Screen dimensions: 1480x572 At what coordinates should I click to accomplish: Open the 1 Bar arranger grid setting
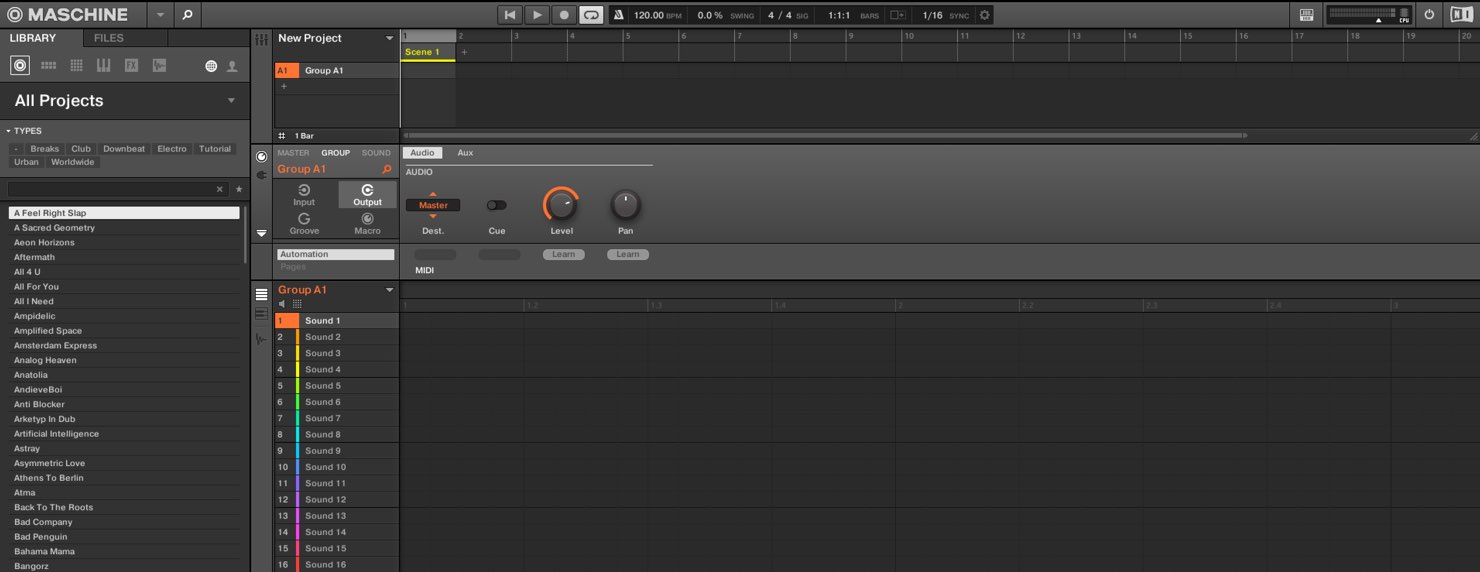304,136
